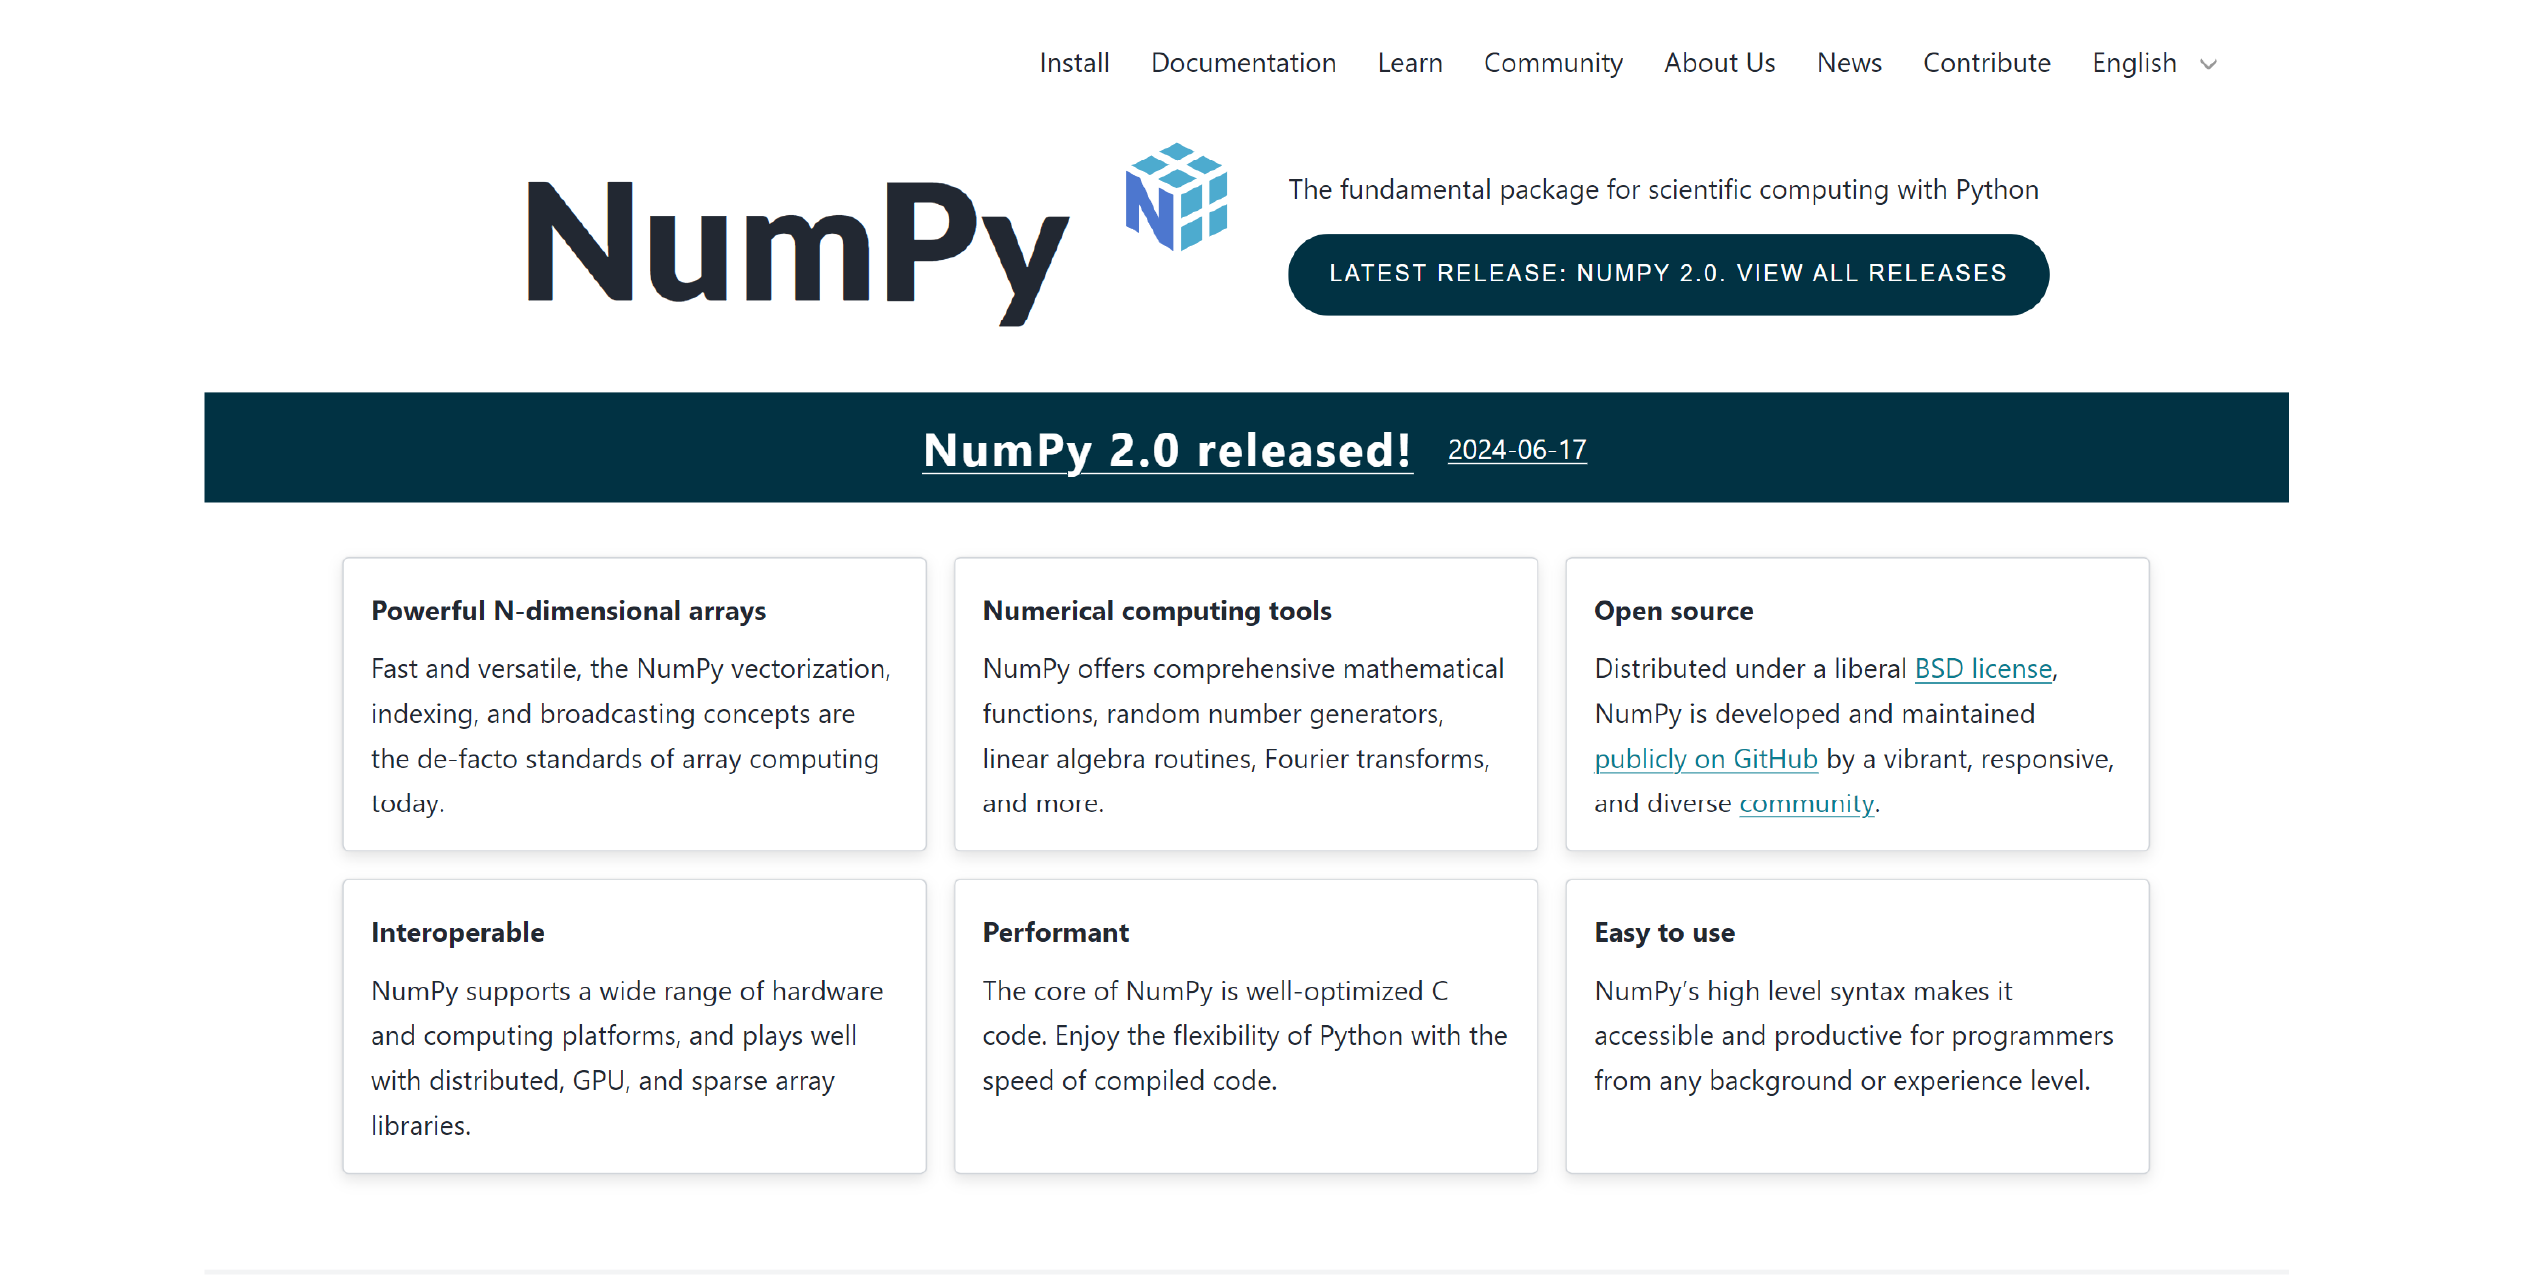Screen dimensions: 2521x1281
Task: Click the Community navigation link
Action: 1554,62
